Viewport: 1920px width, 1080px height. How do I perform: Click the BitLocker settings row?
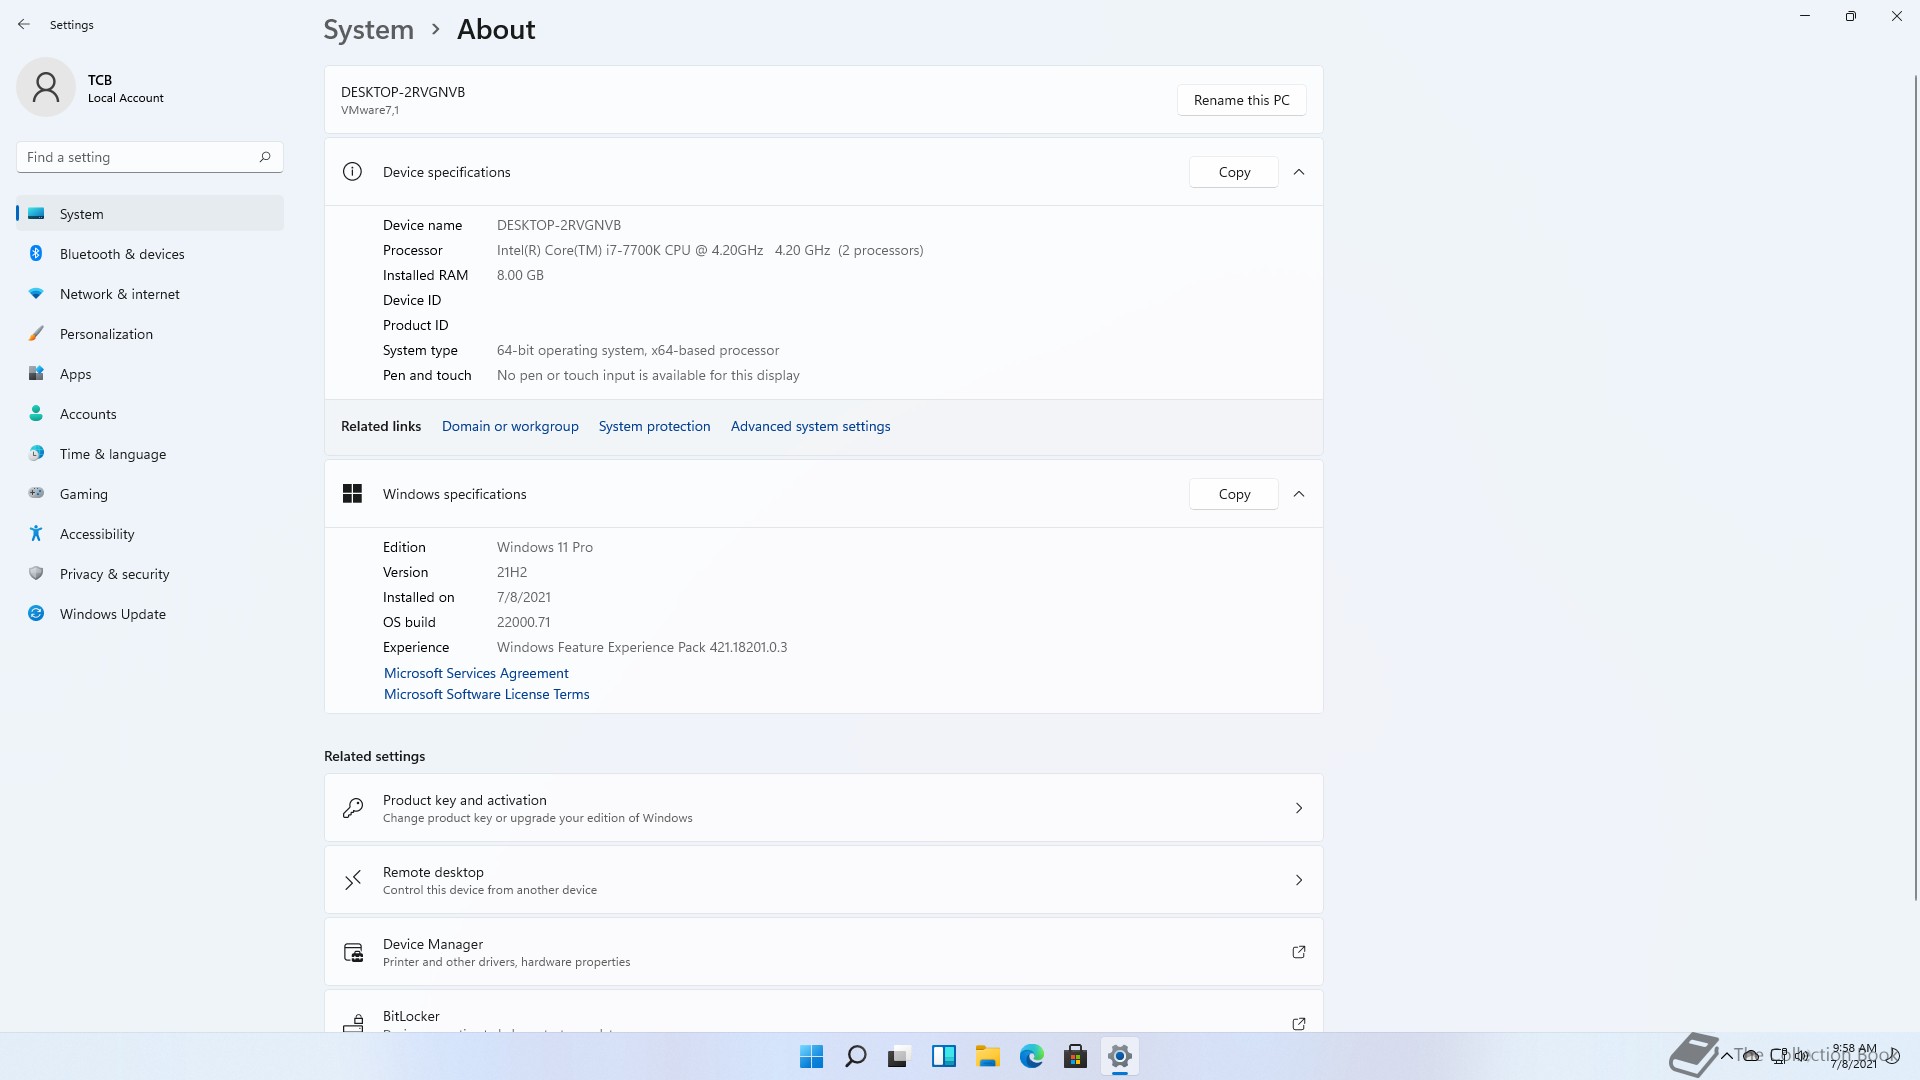click(823, 1011)
